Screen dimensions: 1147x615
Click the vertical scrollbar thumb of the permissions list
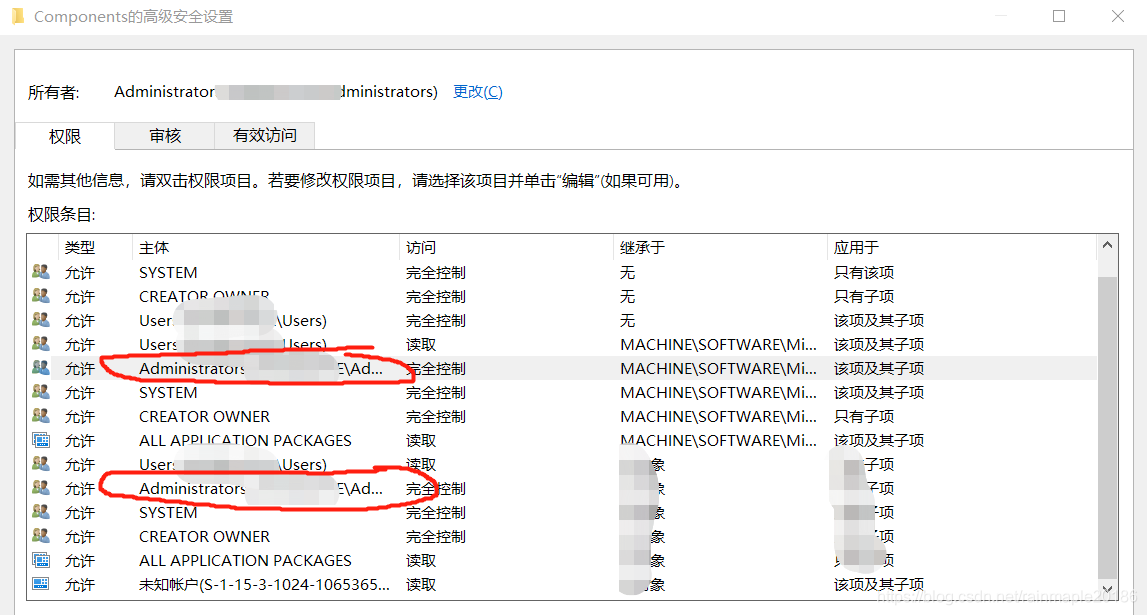point(1107,428)
